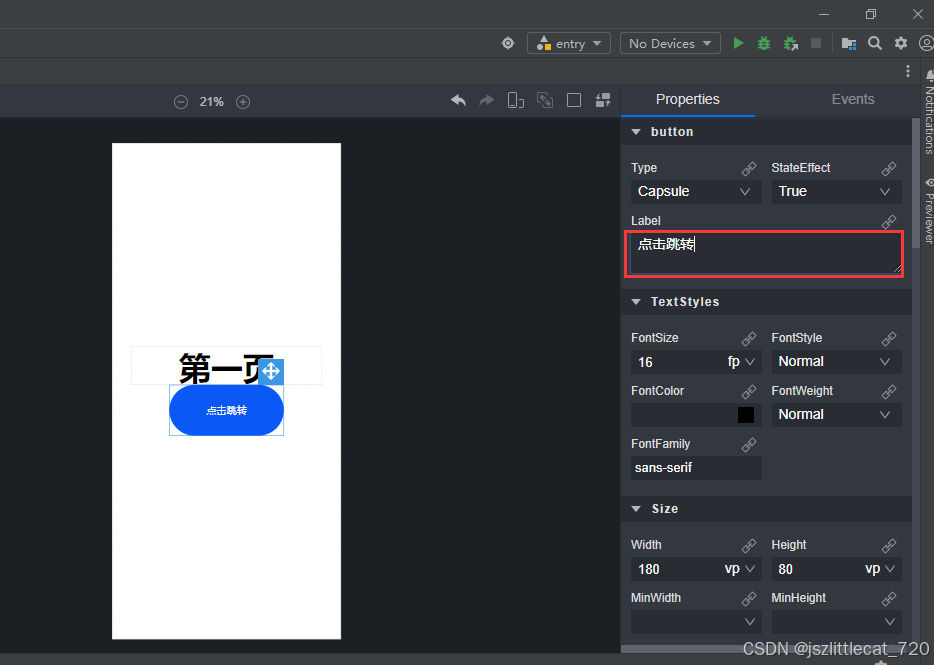Open the search magnifier icon
934x665 pixels.
tap(875, 43)
